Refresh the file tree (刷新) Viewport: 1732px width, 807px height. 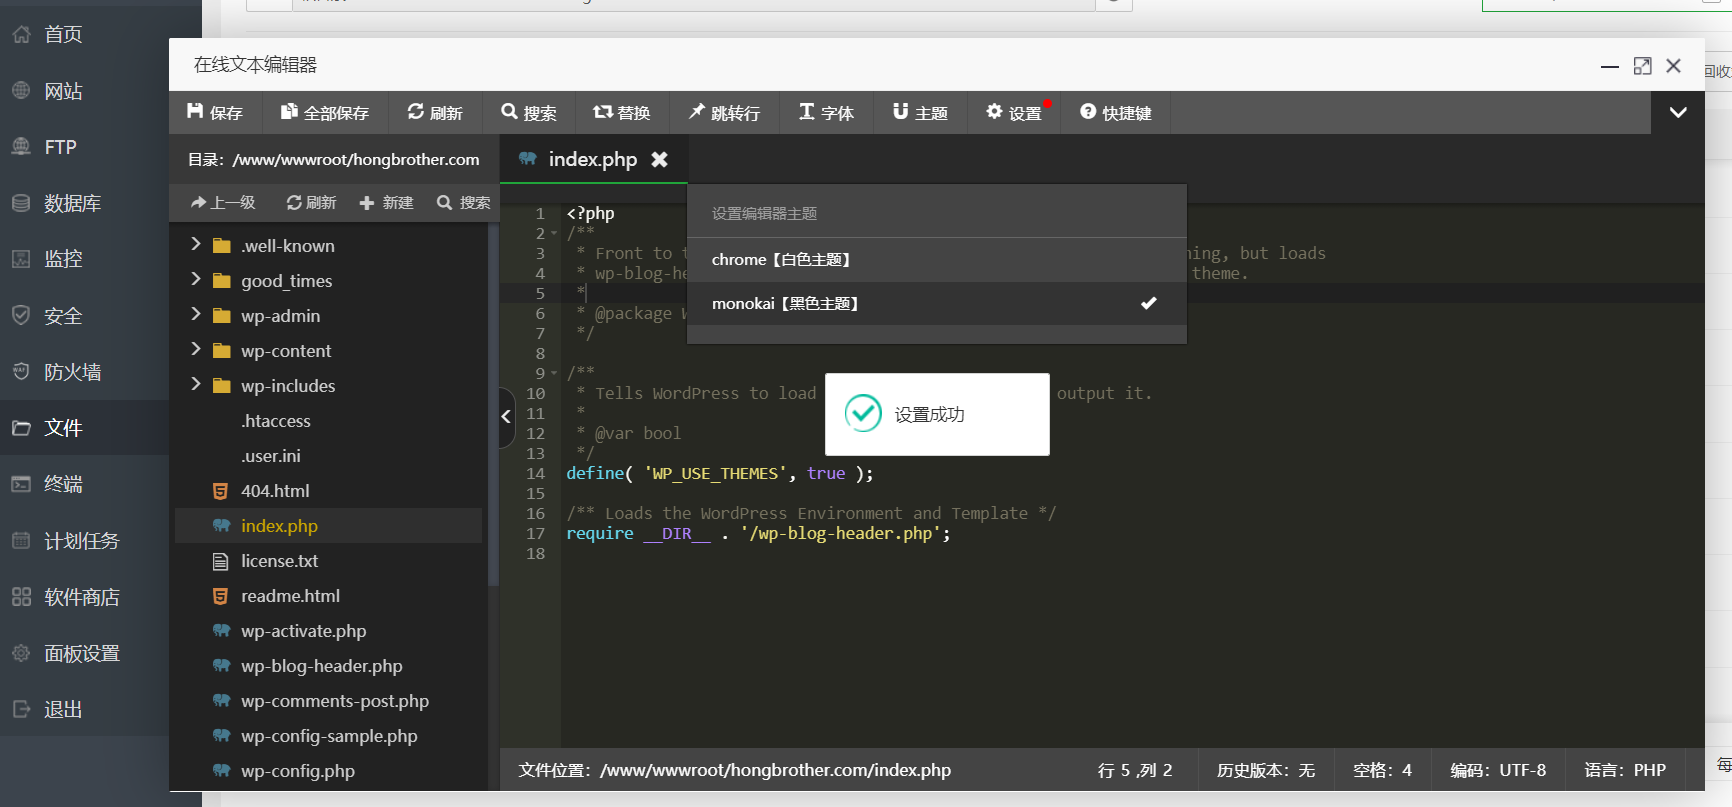(311, 203)
